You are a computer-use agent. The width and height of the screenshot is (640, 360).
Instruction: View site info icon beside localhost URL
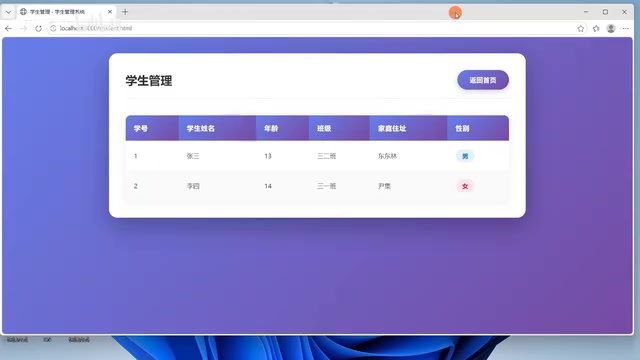click(53, 29)
